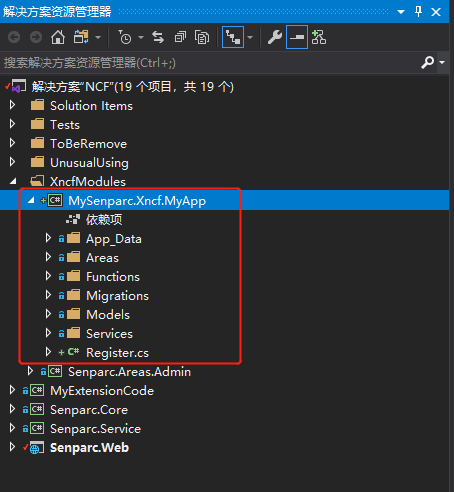Screen dimensions: 454x492
Task: Toggle the Preview Selected Items button
Action: [x=297, y=37]
